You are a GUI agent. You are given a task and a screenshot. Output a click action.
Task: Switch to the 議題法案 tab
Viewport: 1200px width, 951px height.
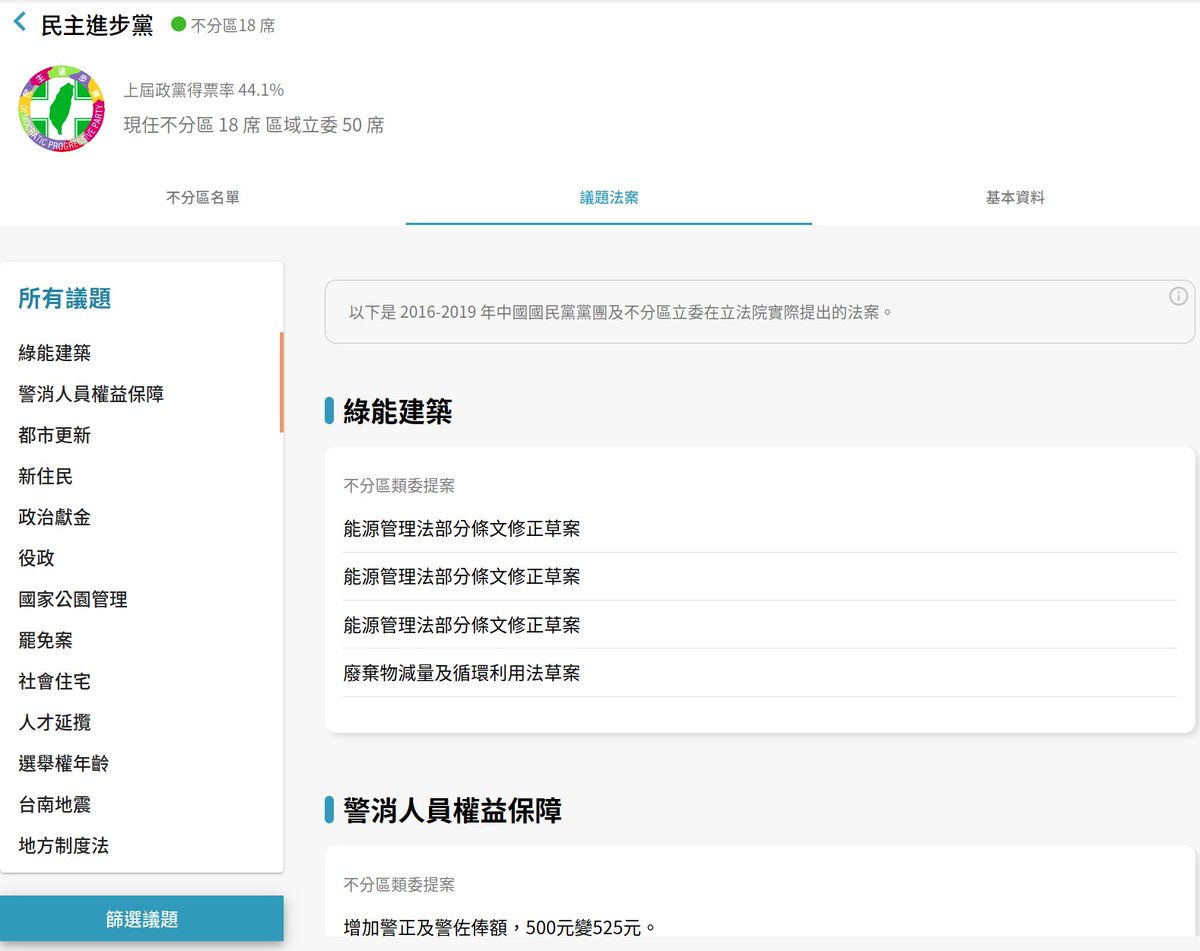609,198
